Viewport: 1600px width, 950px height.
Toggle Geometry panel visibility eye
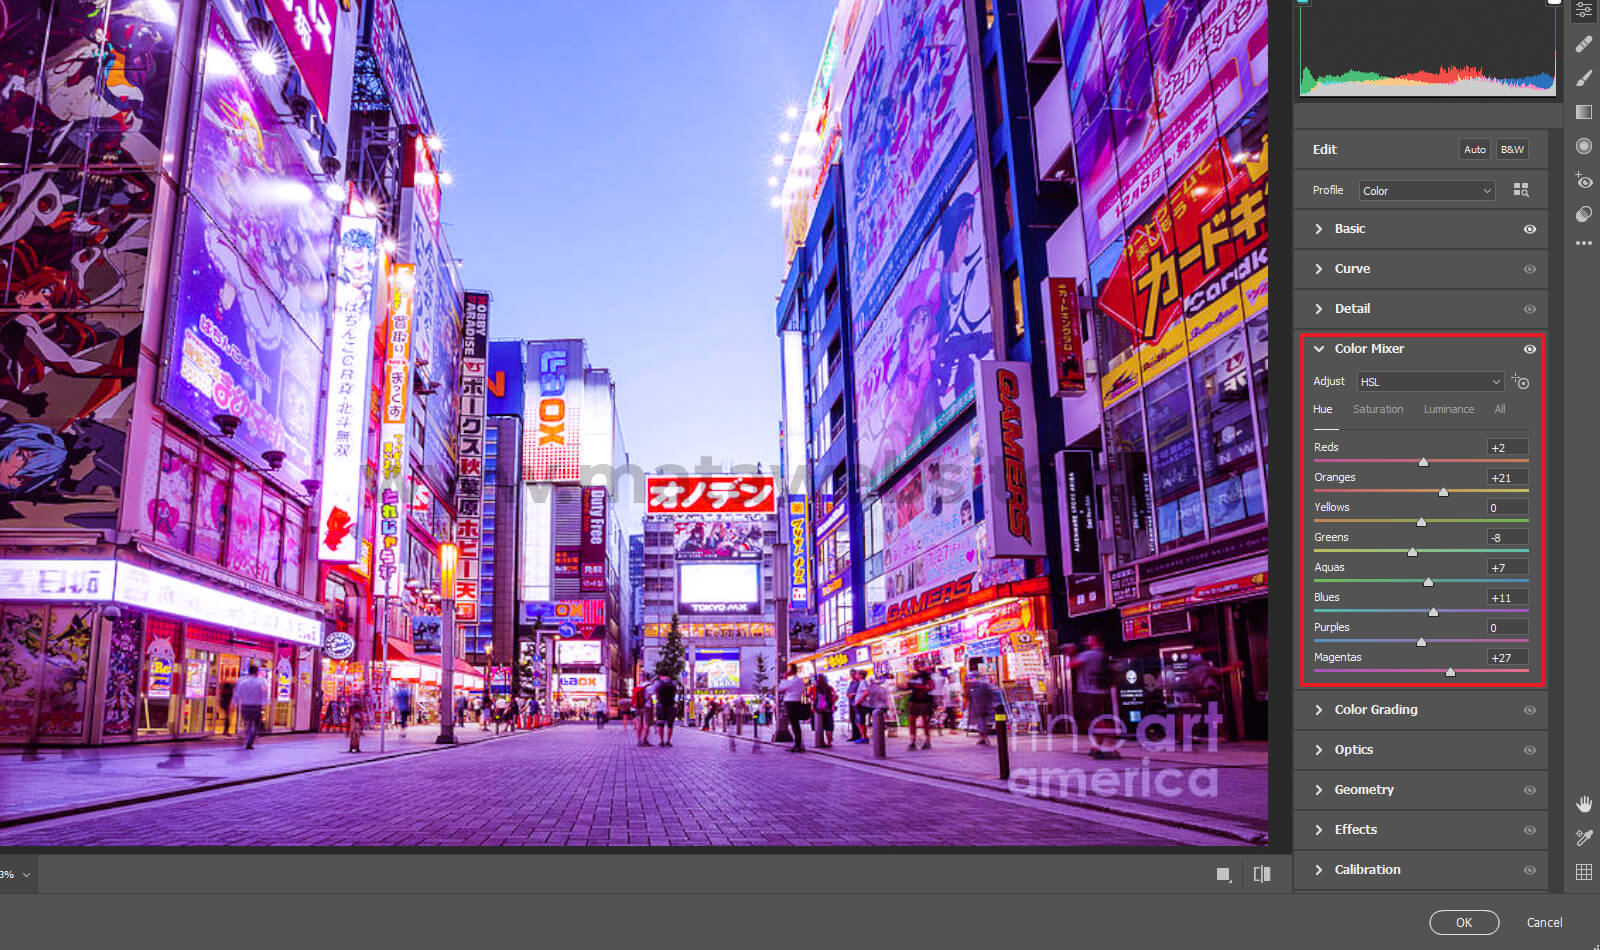tap(1529, 790)
